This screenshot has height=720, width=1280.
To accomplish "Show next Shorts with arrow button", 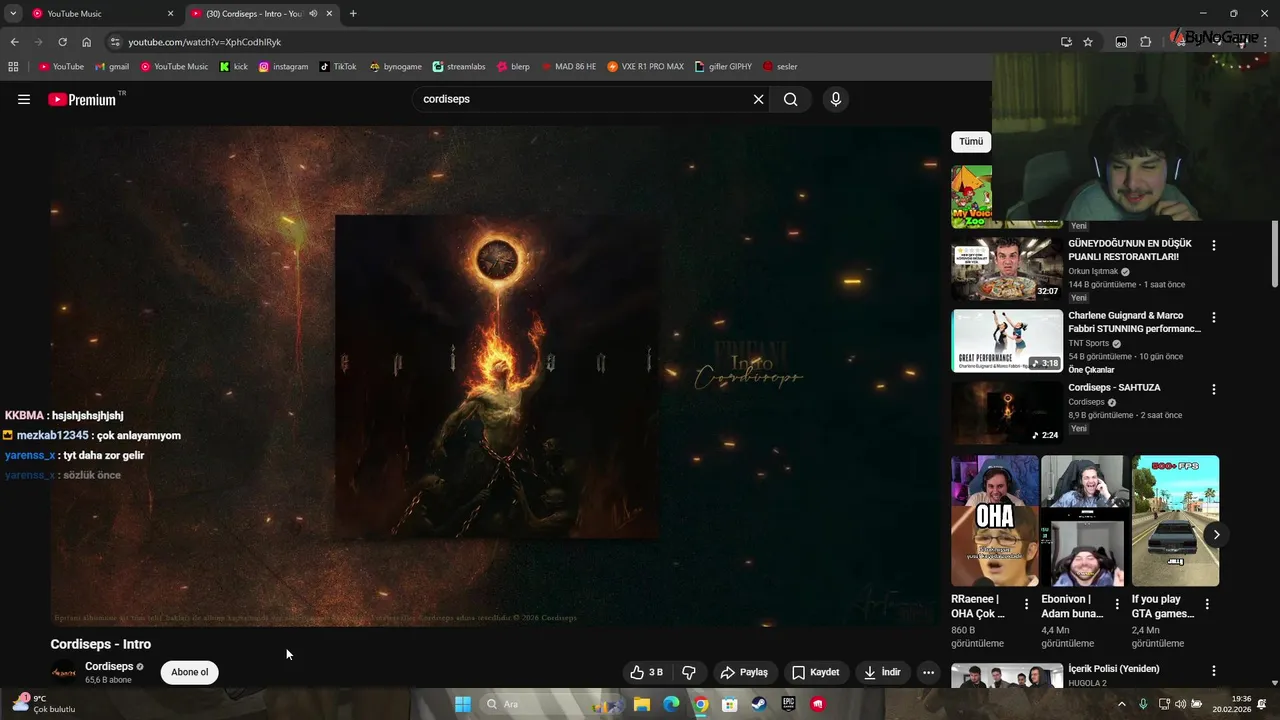I will tap(1216, 535).
